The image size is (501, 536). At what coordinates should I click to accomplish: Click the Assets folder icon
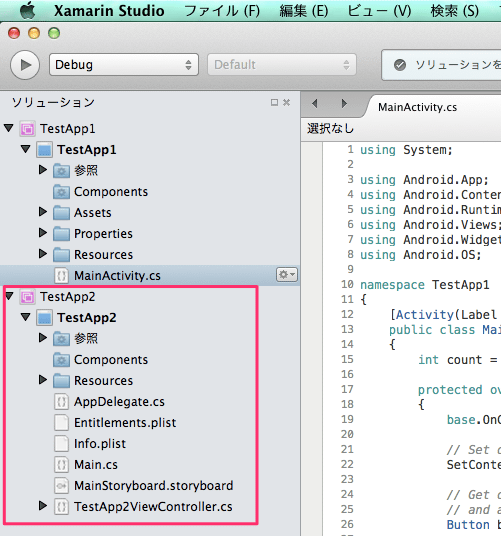(x=62, y=213)
